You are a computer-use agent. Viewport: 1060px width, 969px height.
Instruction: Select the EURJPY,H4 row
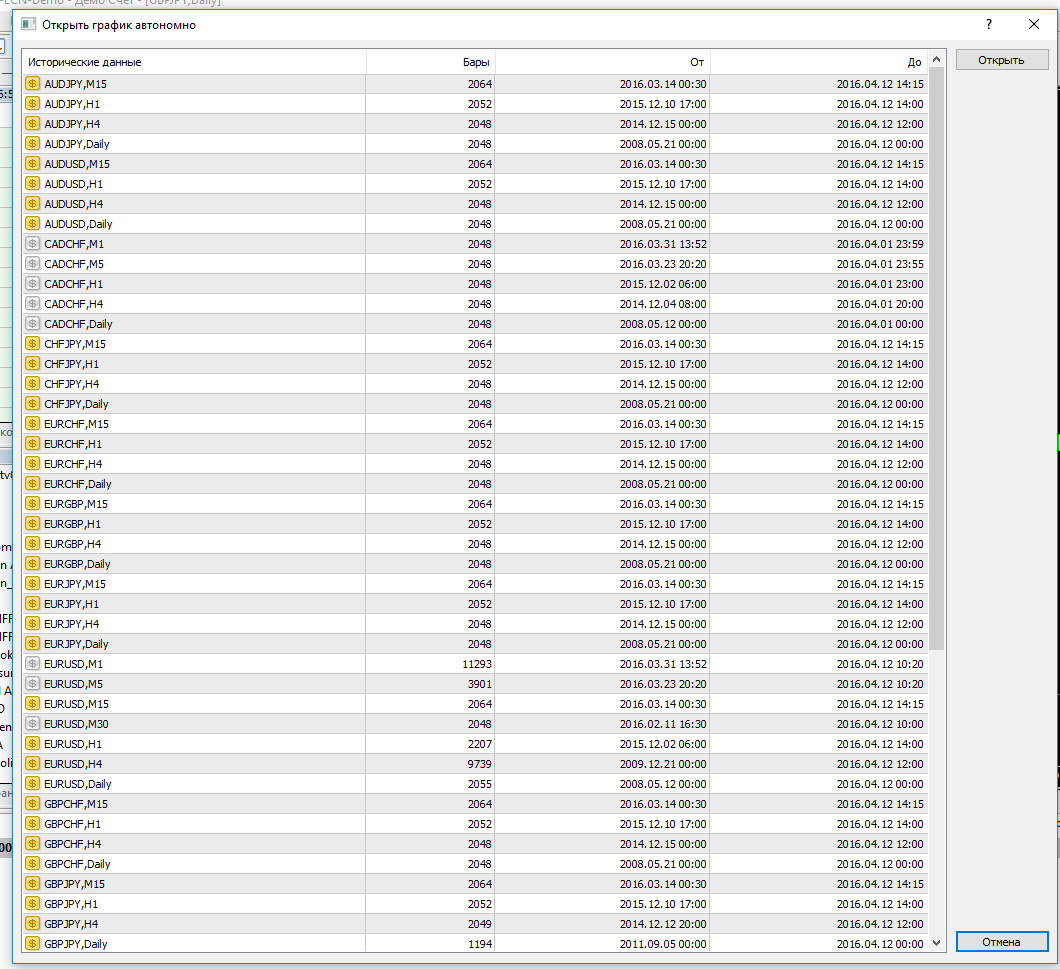(475, 624)
